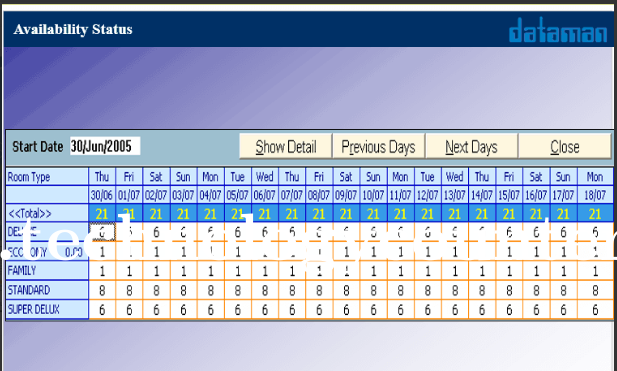Image resolution: width=617 pixels, height=371 pixels.
Task: Select the focused DELUXE cell for 30/06
Action: (x=102, y=232)
